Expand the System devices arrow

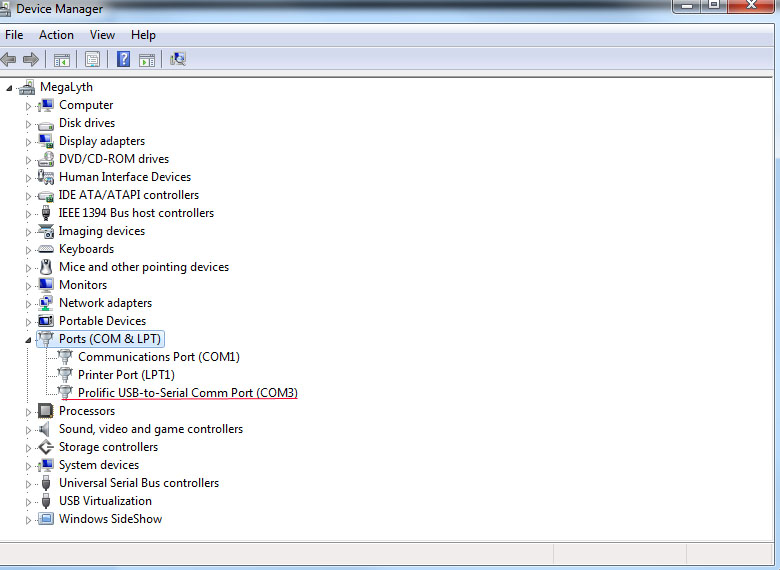click(x=28, y=466)
